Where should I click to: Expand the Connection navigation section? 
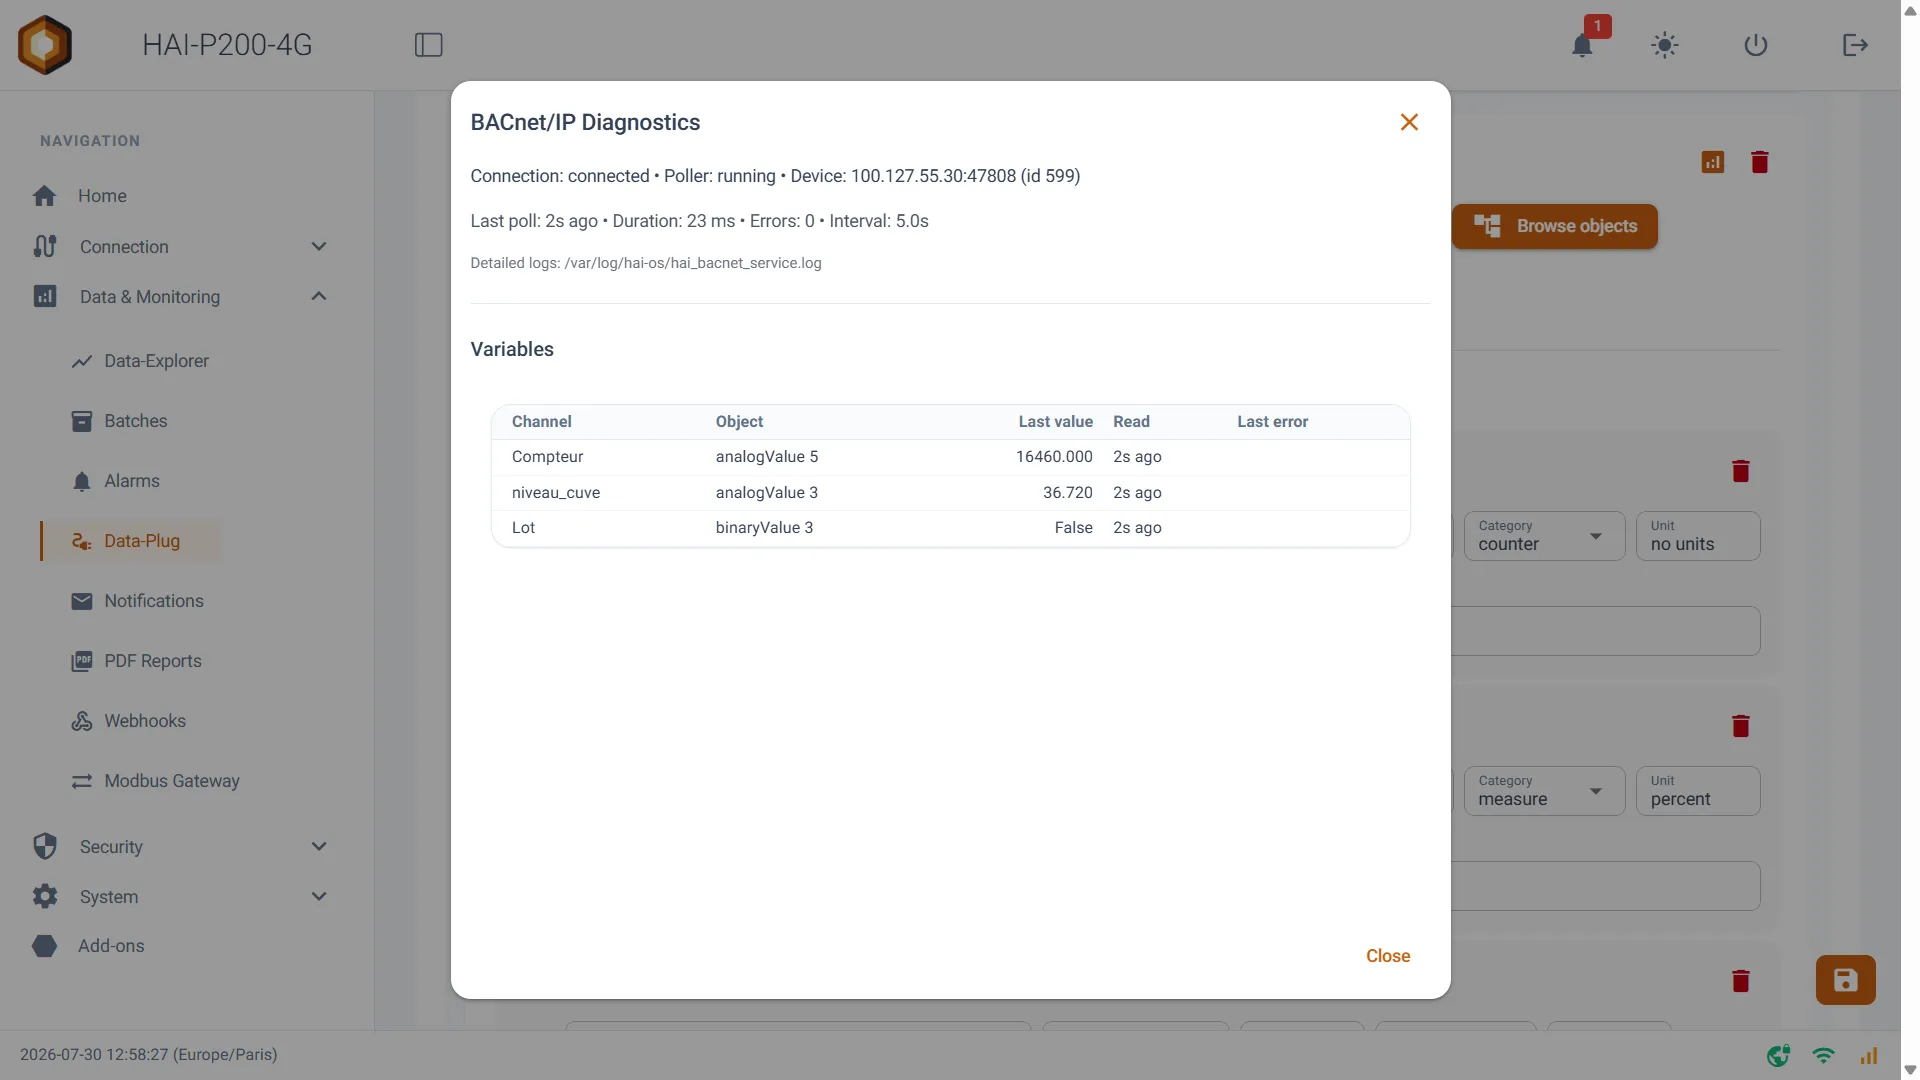click(x=180, y=246)
